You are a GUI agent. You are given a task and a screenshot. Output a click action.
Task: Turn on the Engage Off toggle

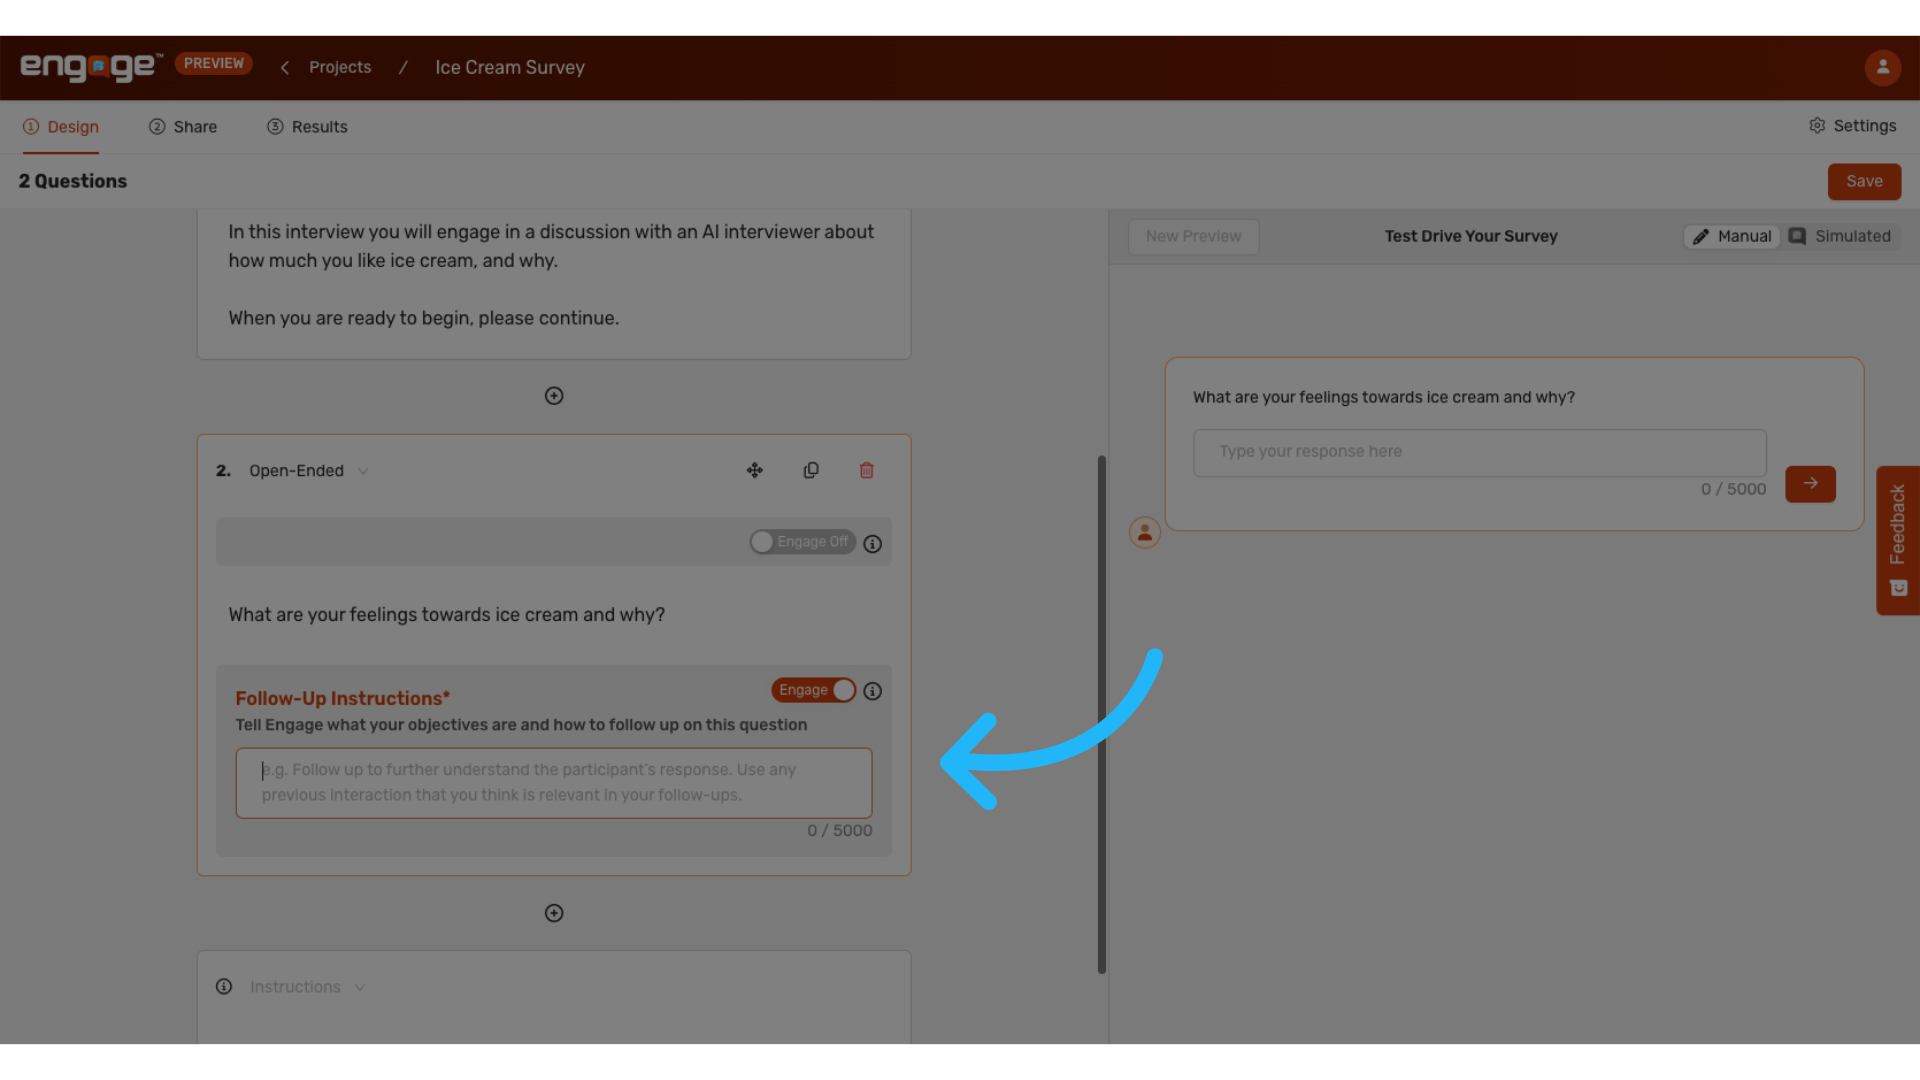802,542
